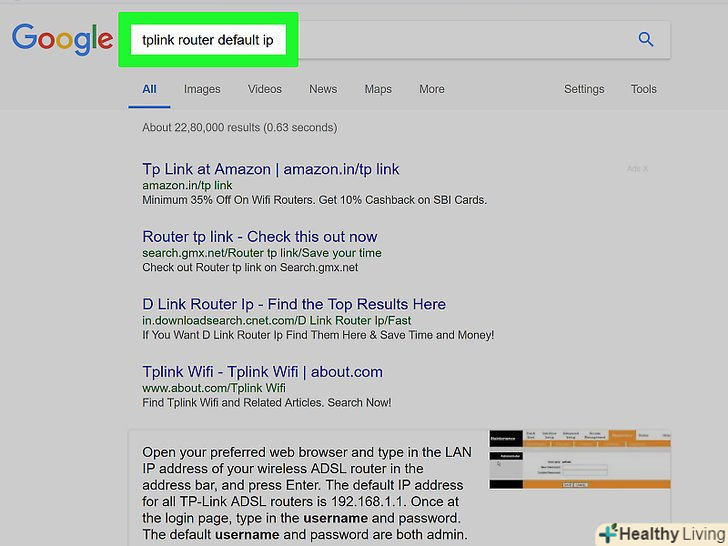The width and height of the screenshot is (728, 546).
Task: Click the 'About 22,80,000 results' count text
Action: pyautogui.click(x=240, y=128)
